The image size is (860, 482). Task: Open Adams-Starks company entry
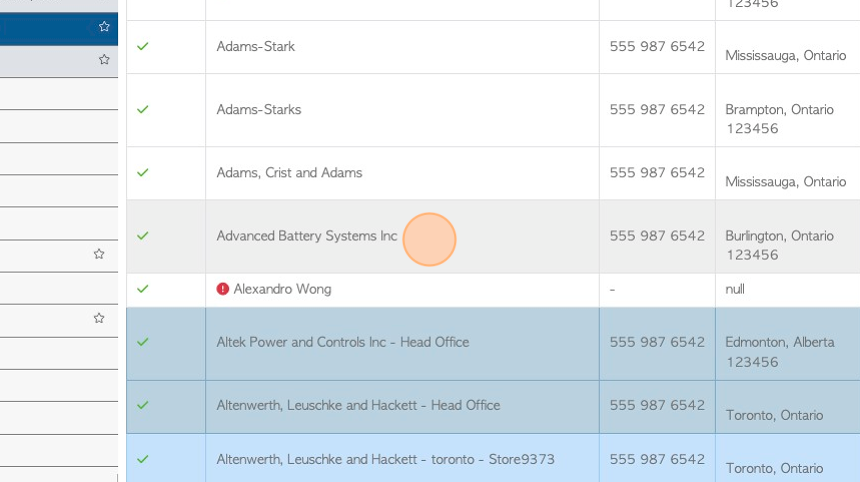click(259, 110)
